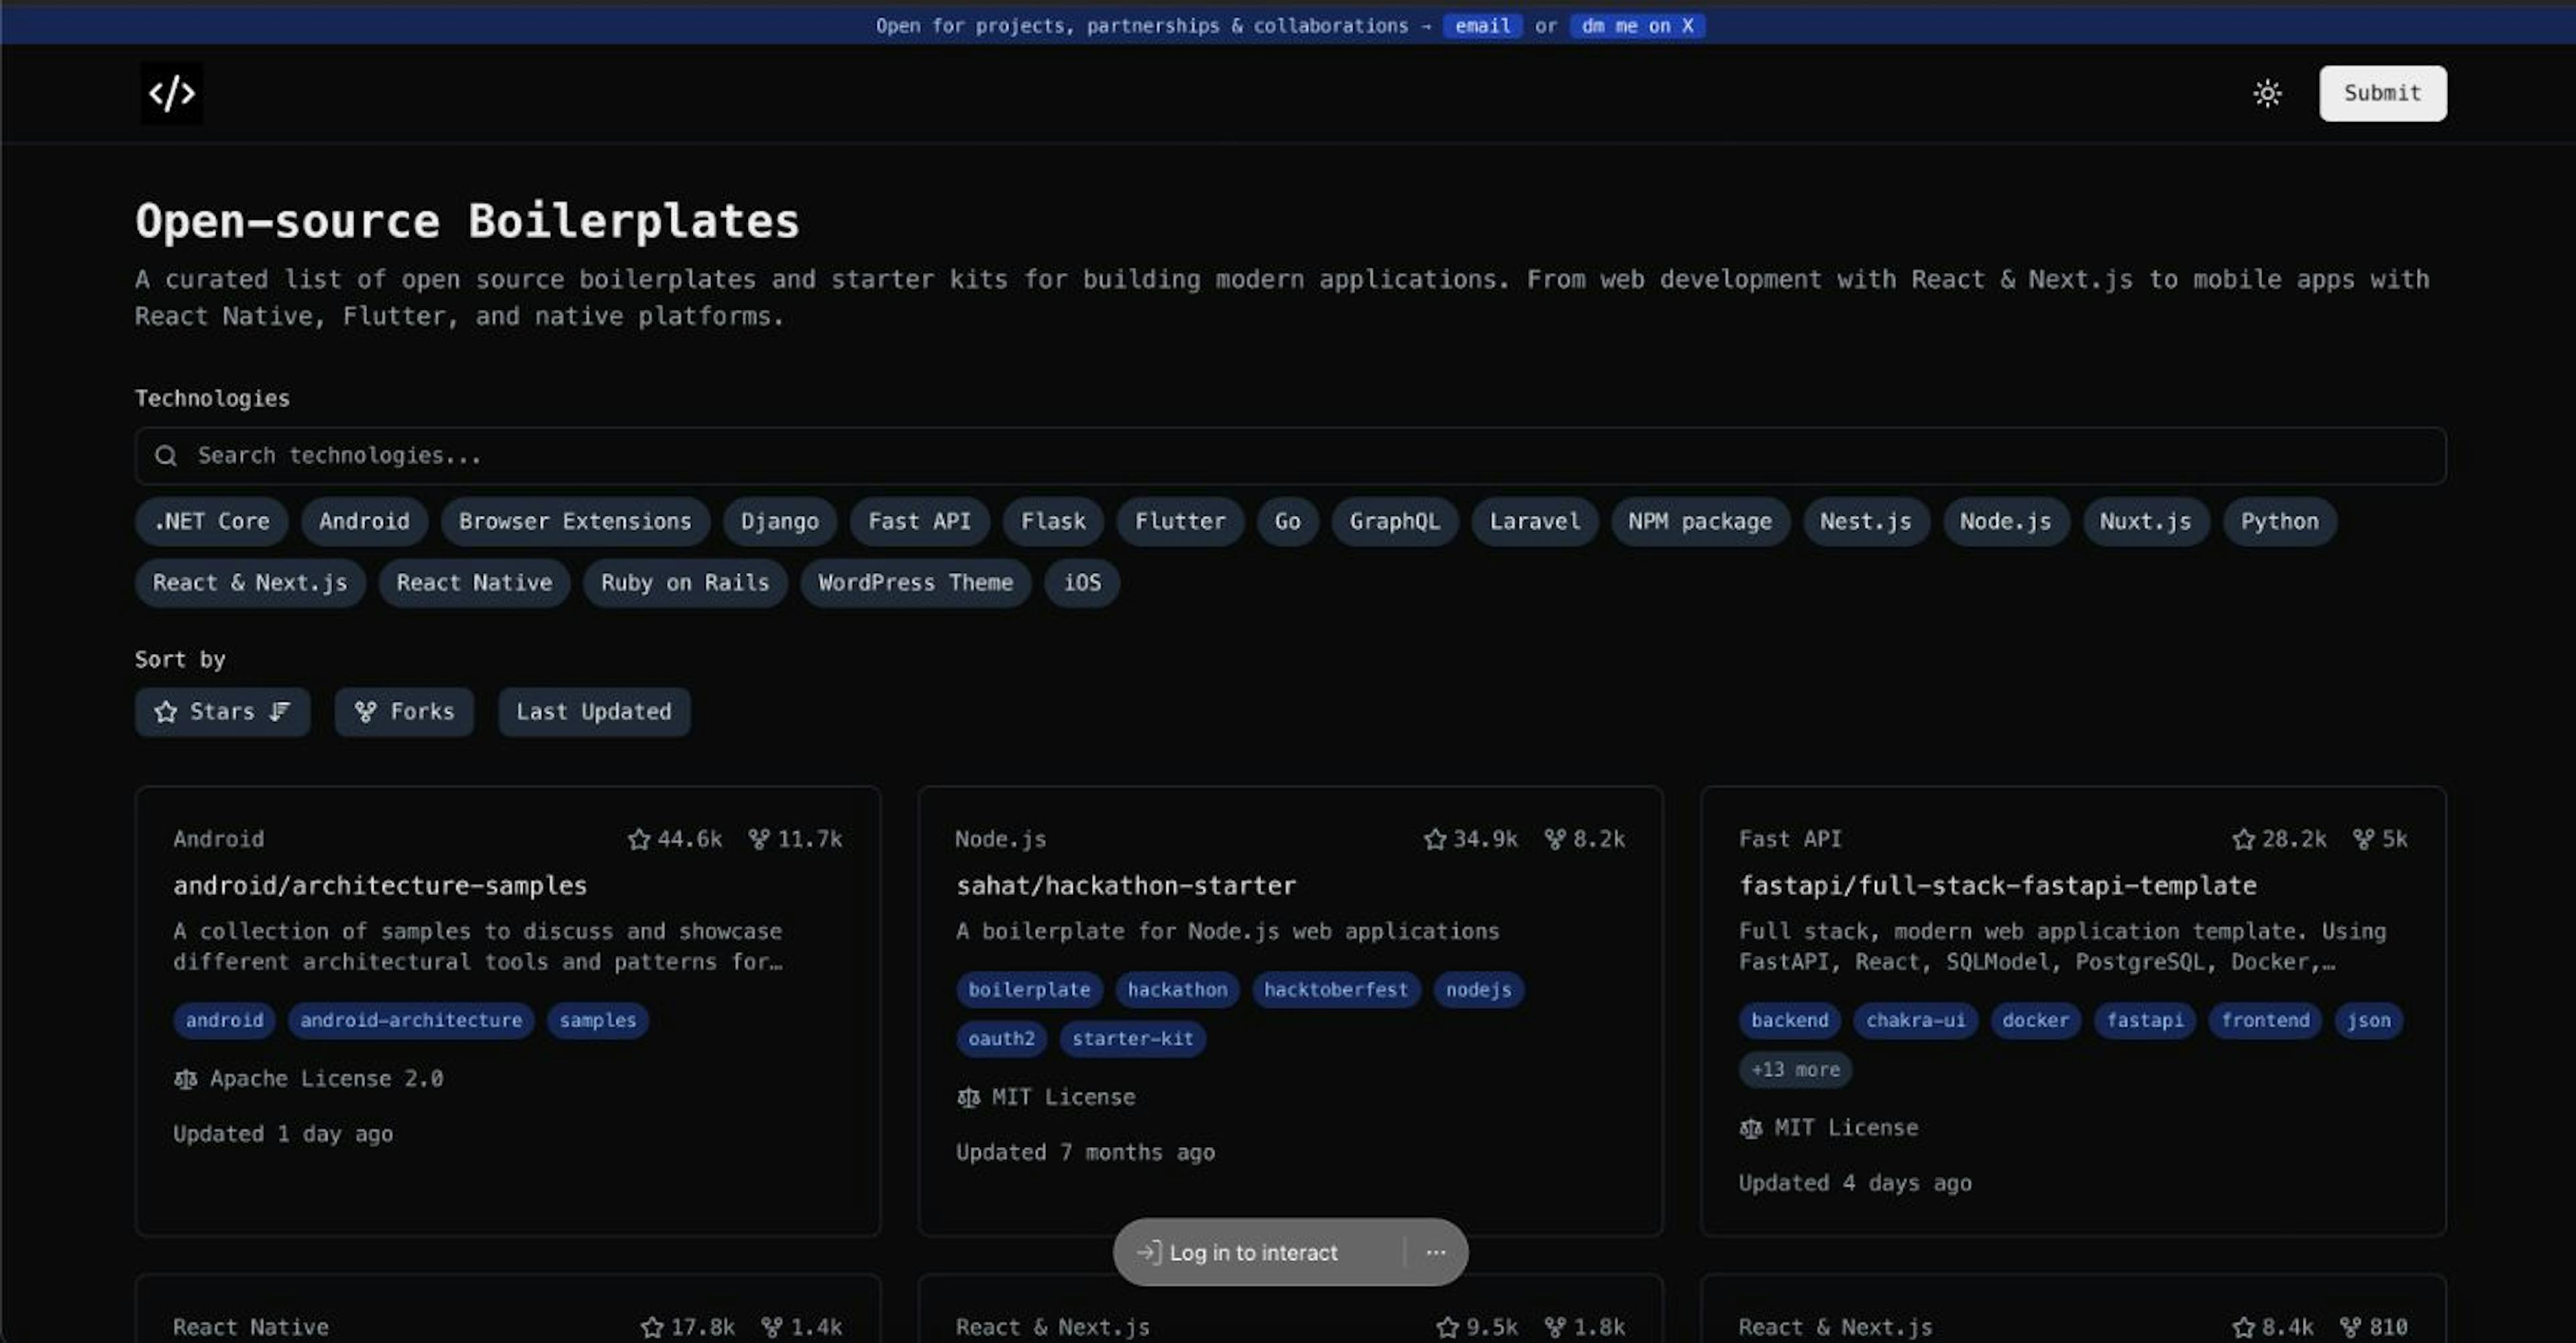This screenshot has height=1343, width=2576.
Task: Click license icon on fastapi template card
Action: click(1751, 1128)
